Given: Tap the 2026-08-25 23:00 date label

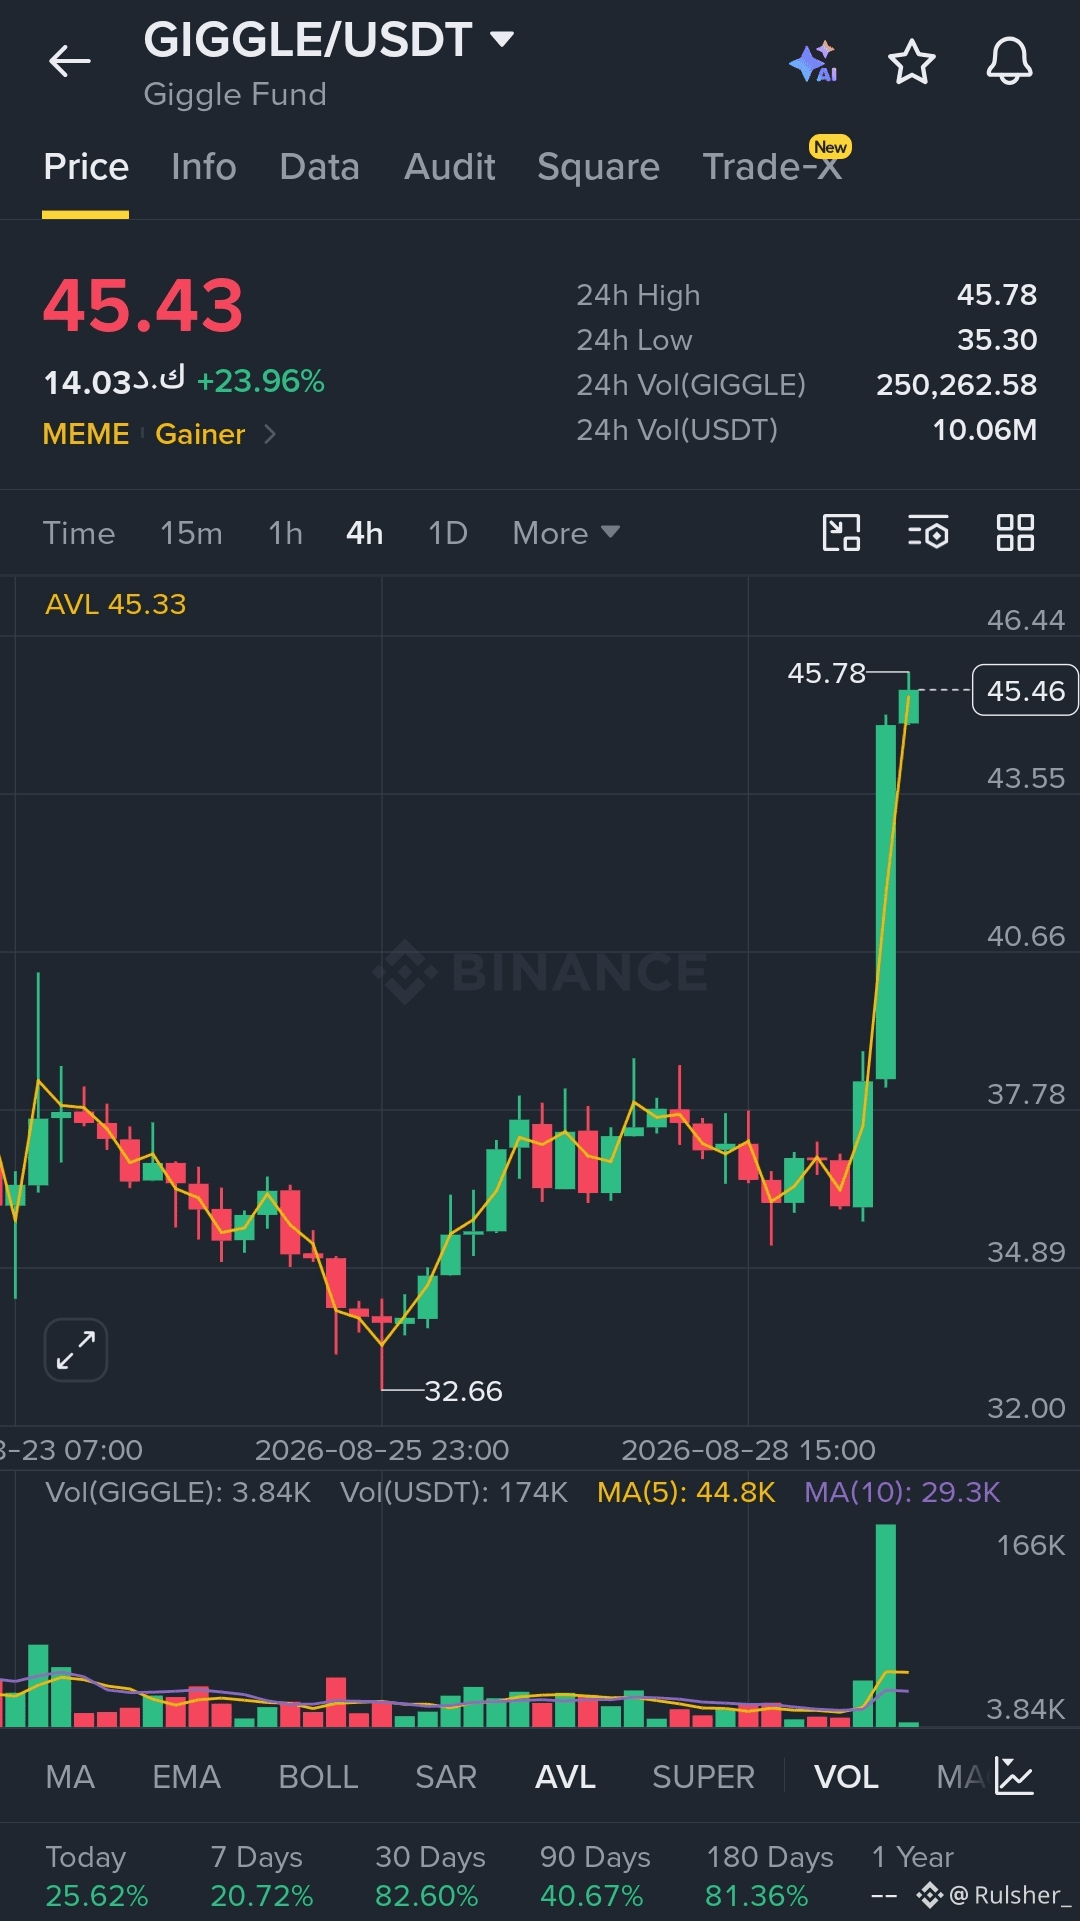Looking at the screenshot, I should pyautogui.click(x=382, y=1450).
